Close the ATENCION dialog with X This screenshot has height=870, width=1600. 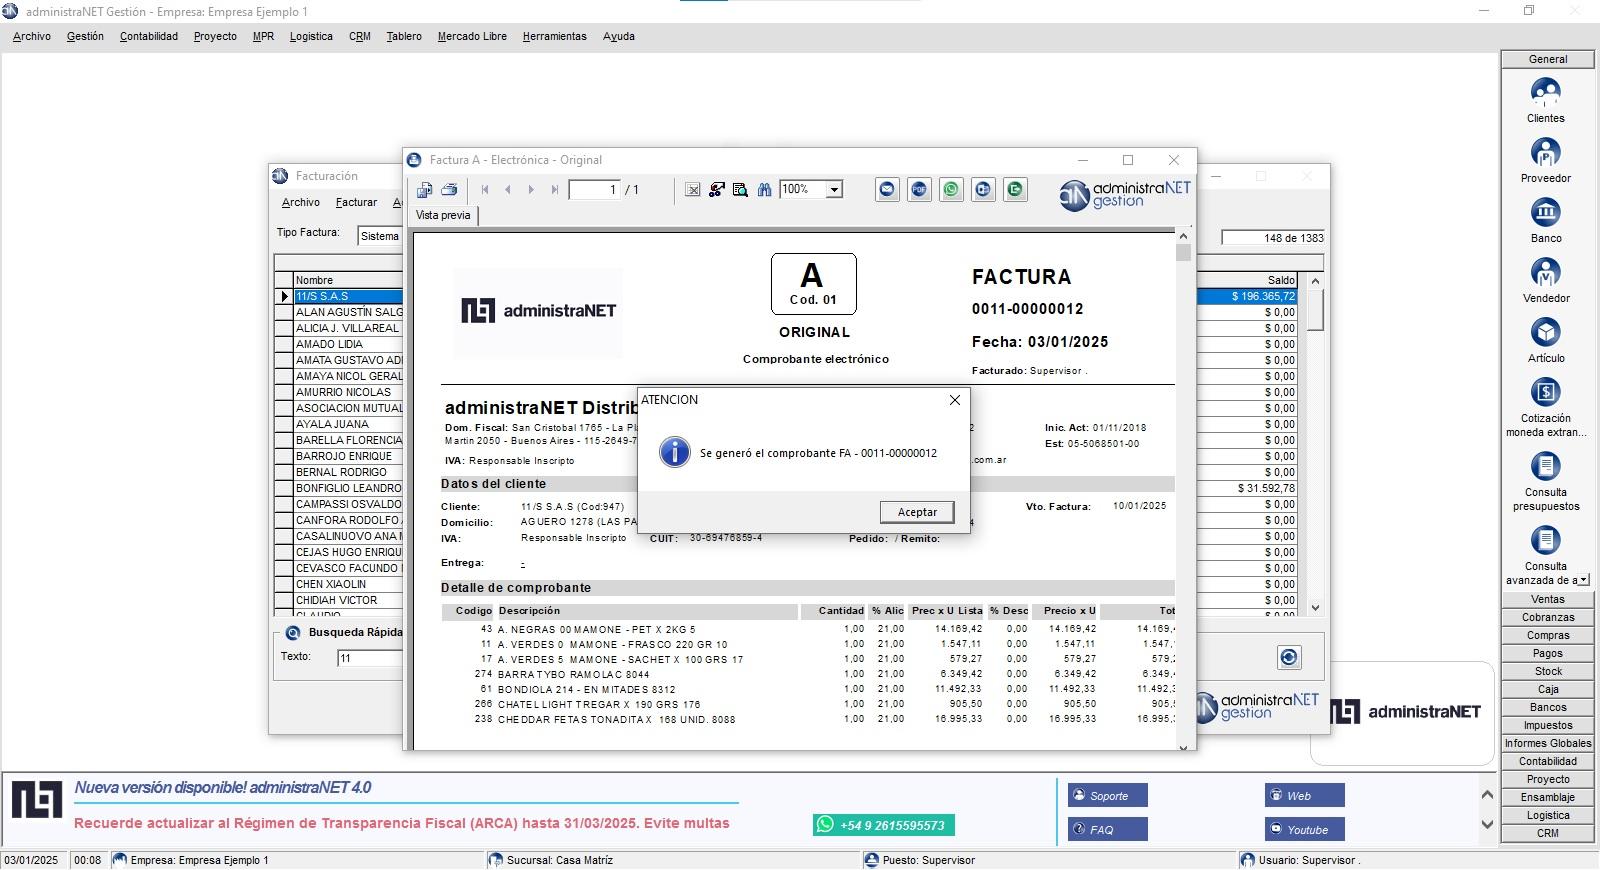[954, 400]
